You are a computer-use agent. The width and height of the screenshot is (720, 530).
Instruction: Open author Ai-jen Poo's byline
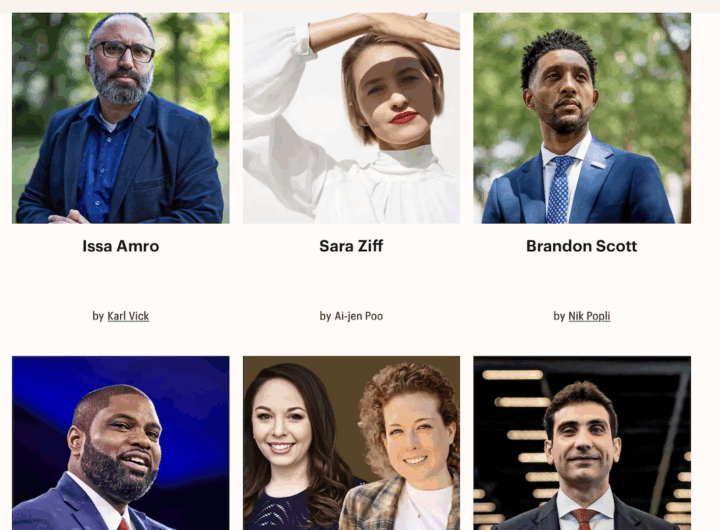(359, 316)
